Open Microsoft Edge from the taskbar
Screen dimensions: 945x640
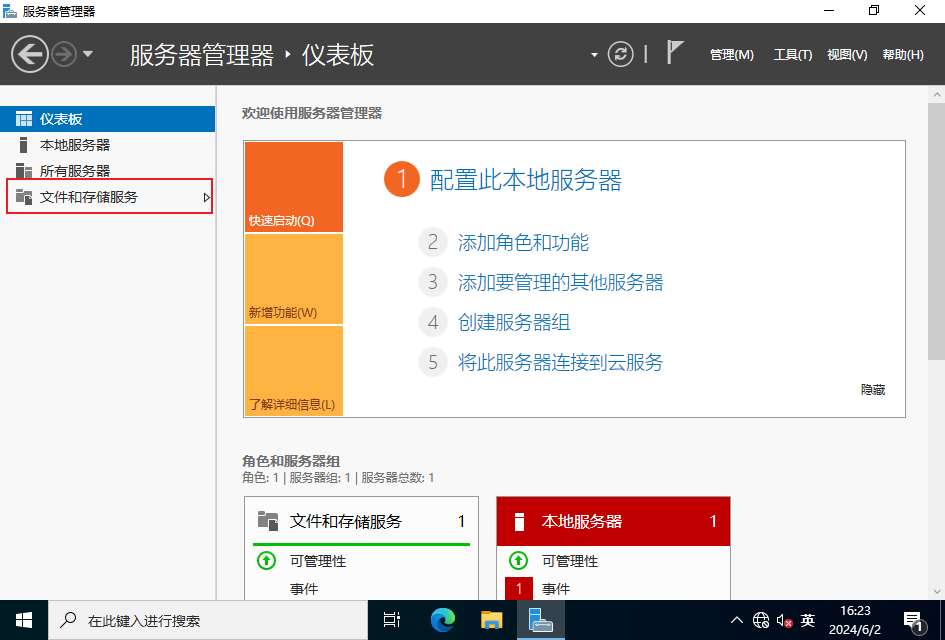click(x=443, y=620)
